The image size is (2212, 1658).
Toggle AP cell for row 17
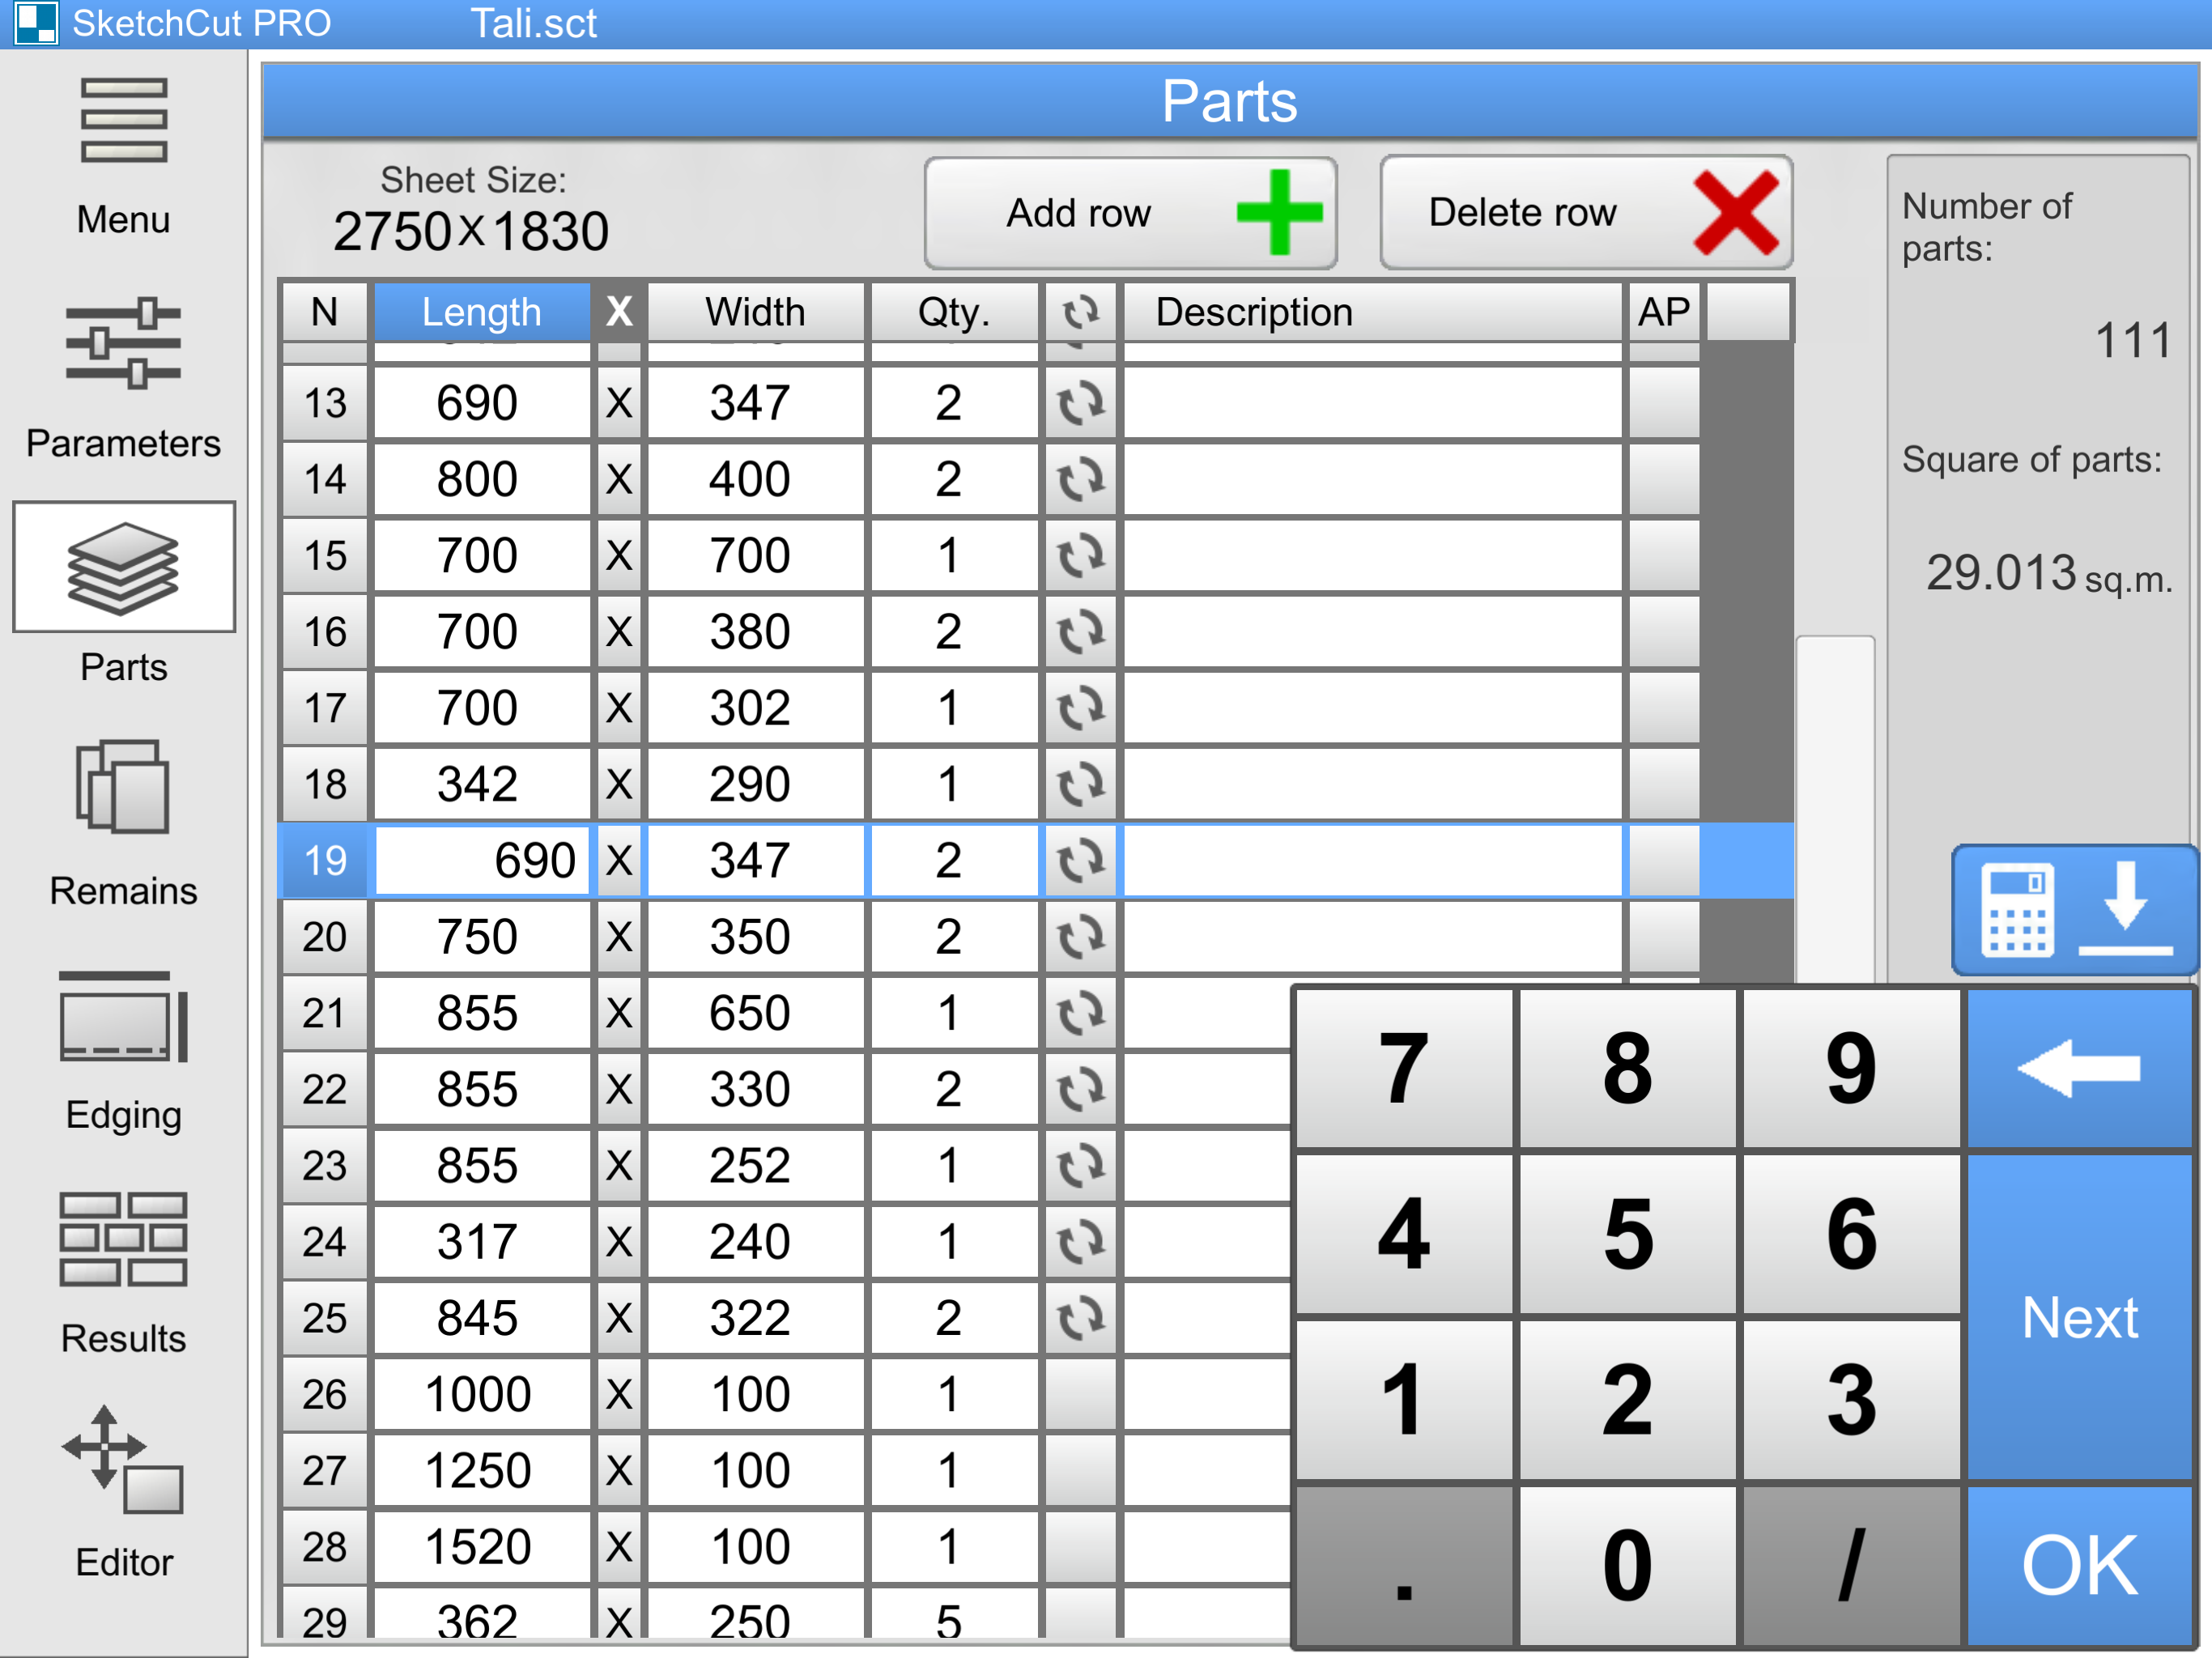coord(1664,709)
